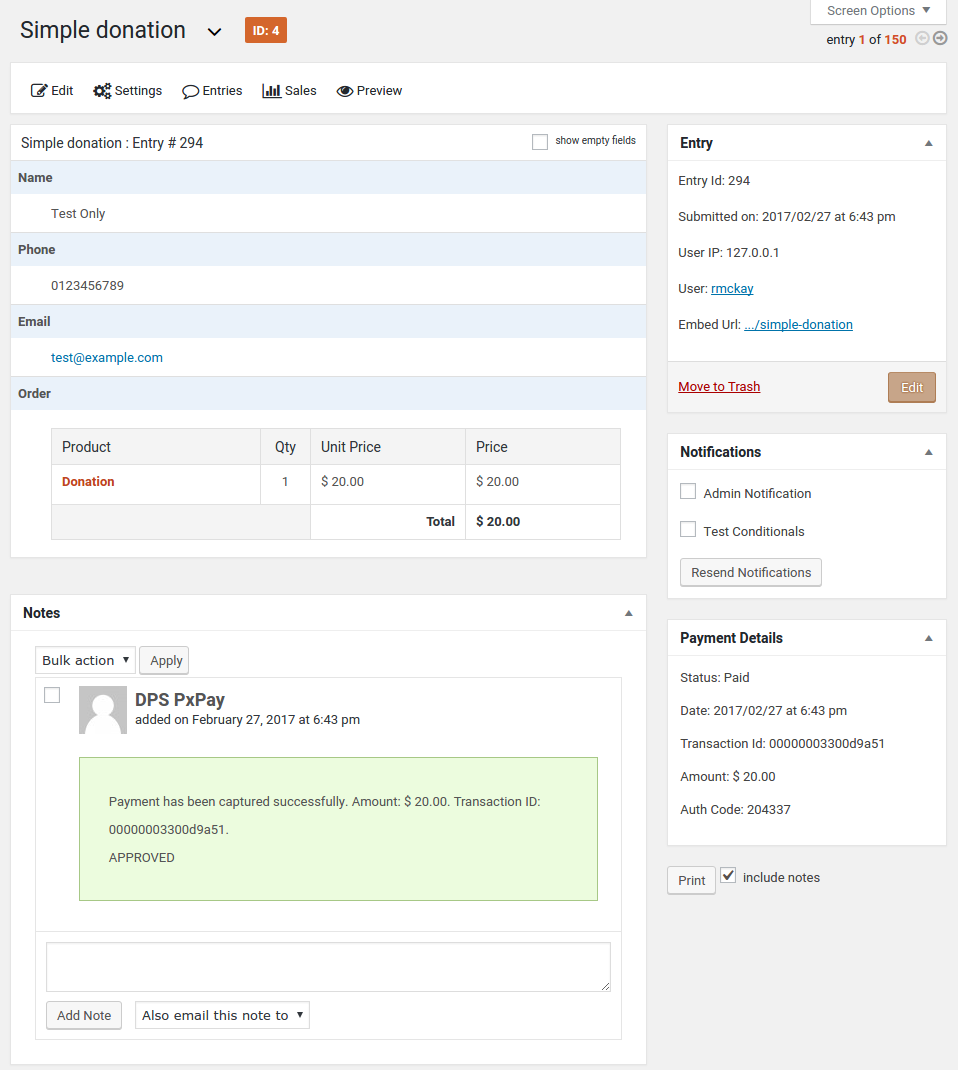Click the Test Only name value
Viewport: 958px width, 1070px height.
(x=78, y=214)
